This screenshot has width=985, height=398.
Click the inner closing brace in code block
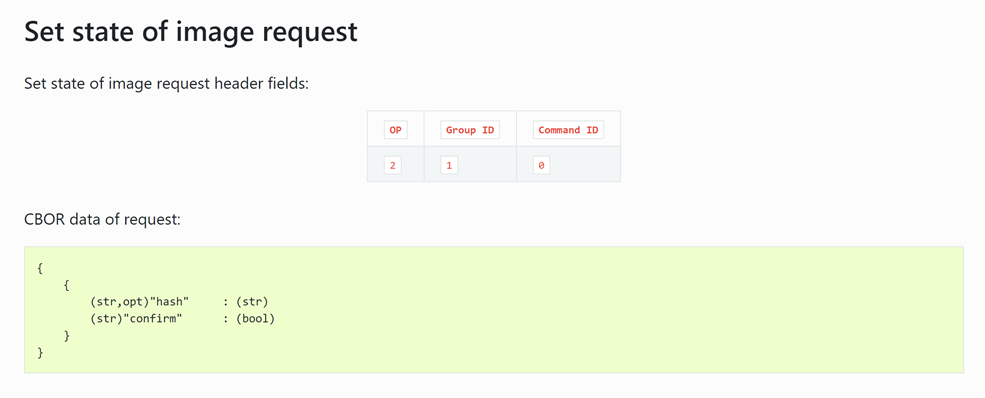67,336
